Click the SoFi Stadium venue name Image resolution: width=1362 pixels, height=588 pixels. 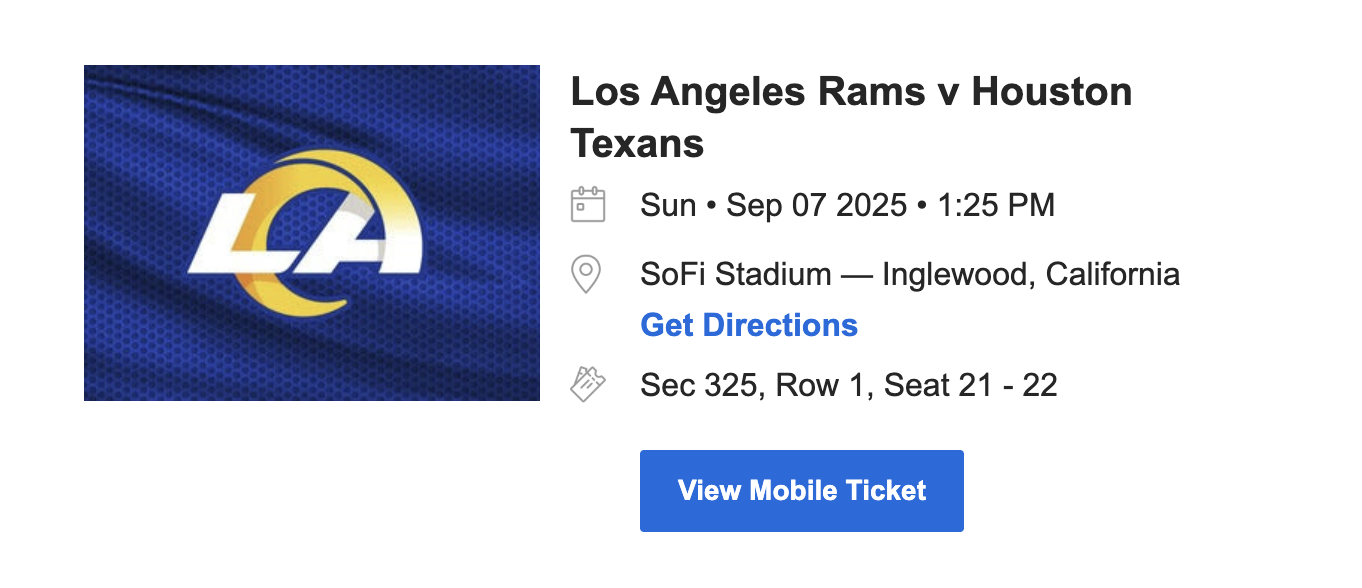tap(736, 274)
